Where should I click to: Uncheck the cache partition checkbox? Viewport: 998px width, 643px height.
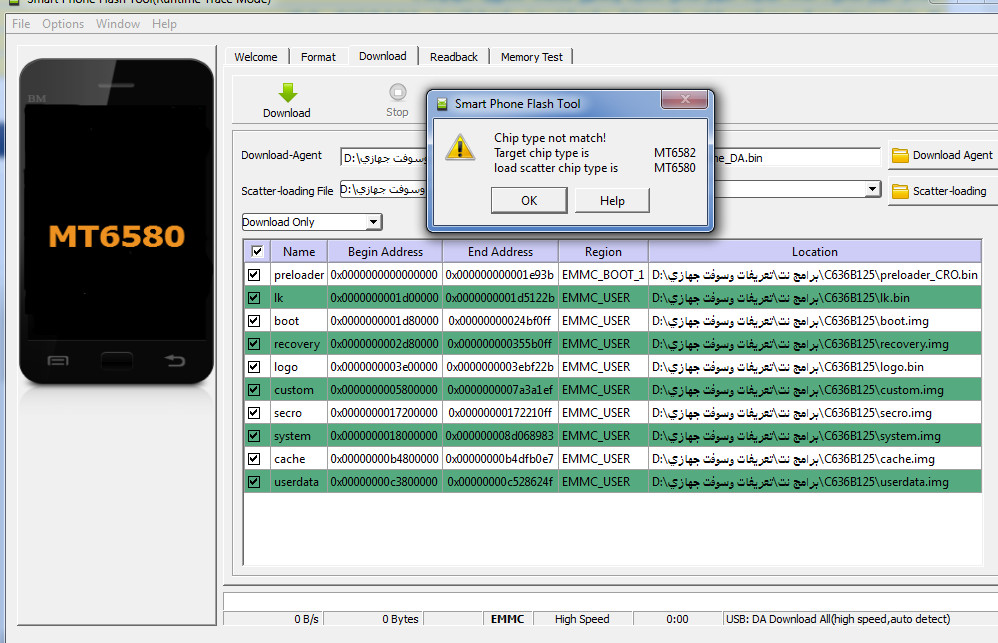tap(254, 458)
